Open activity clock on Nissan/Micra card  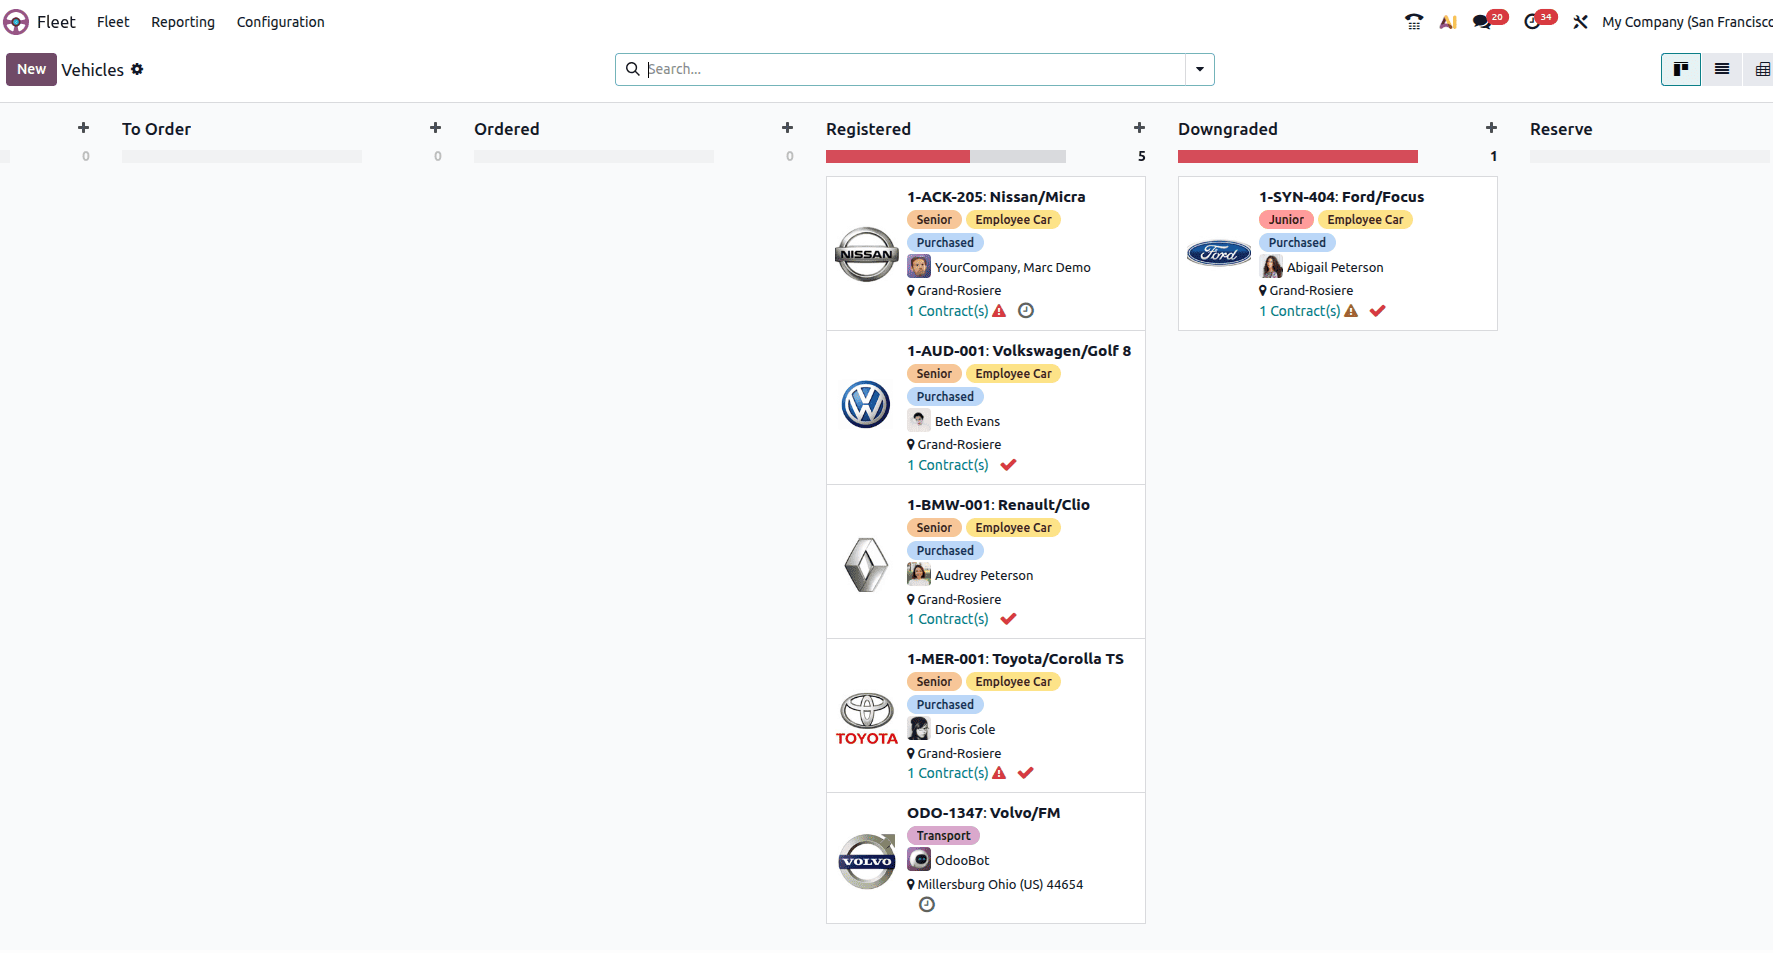[1026, 311]
